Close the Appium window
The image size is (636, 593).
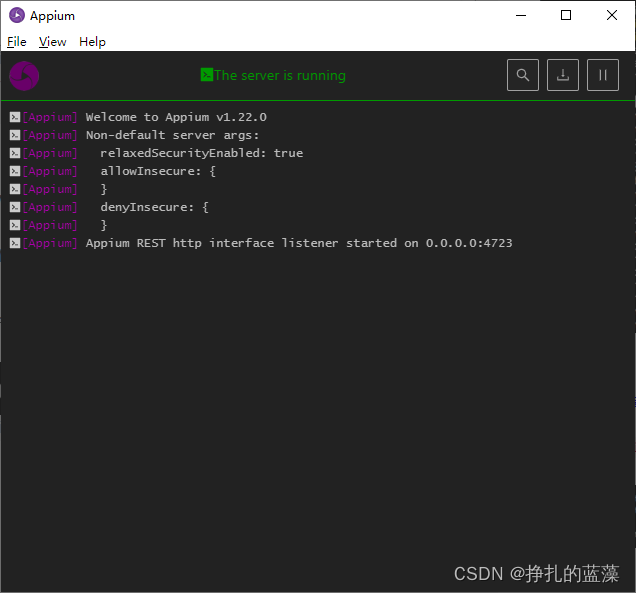tap(612, 15)
